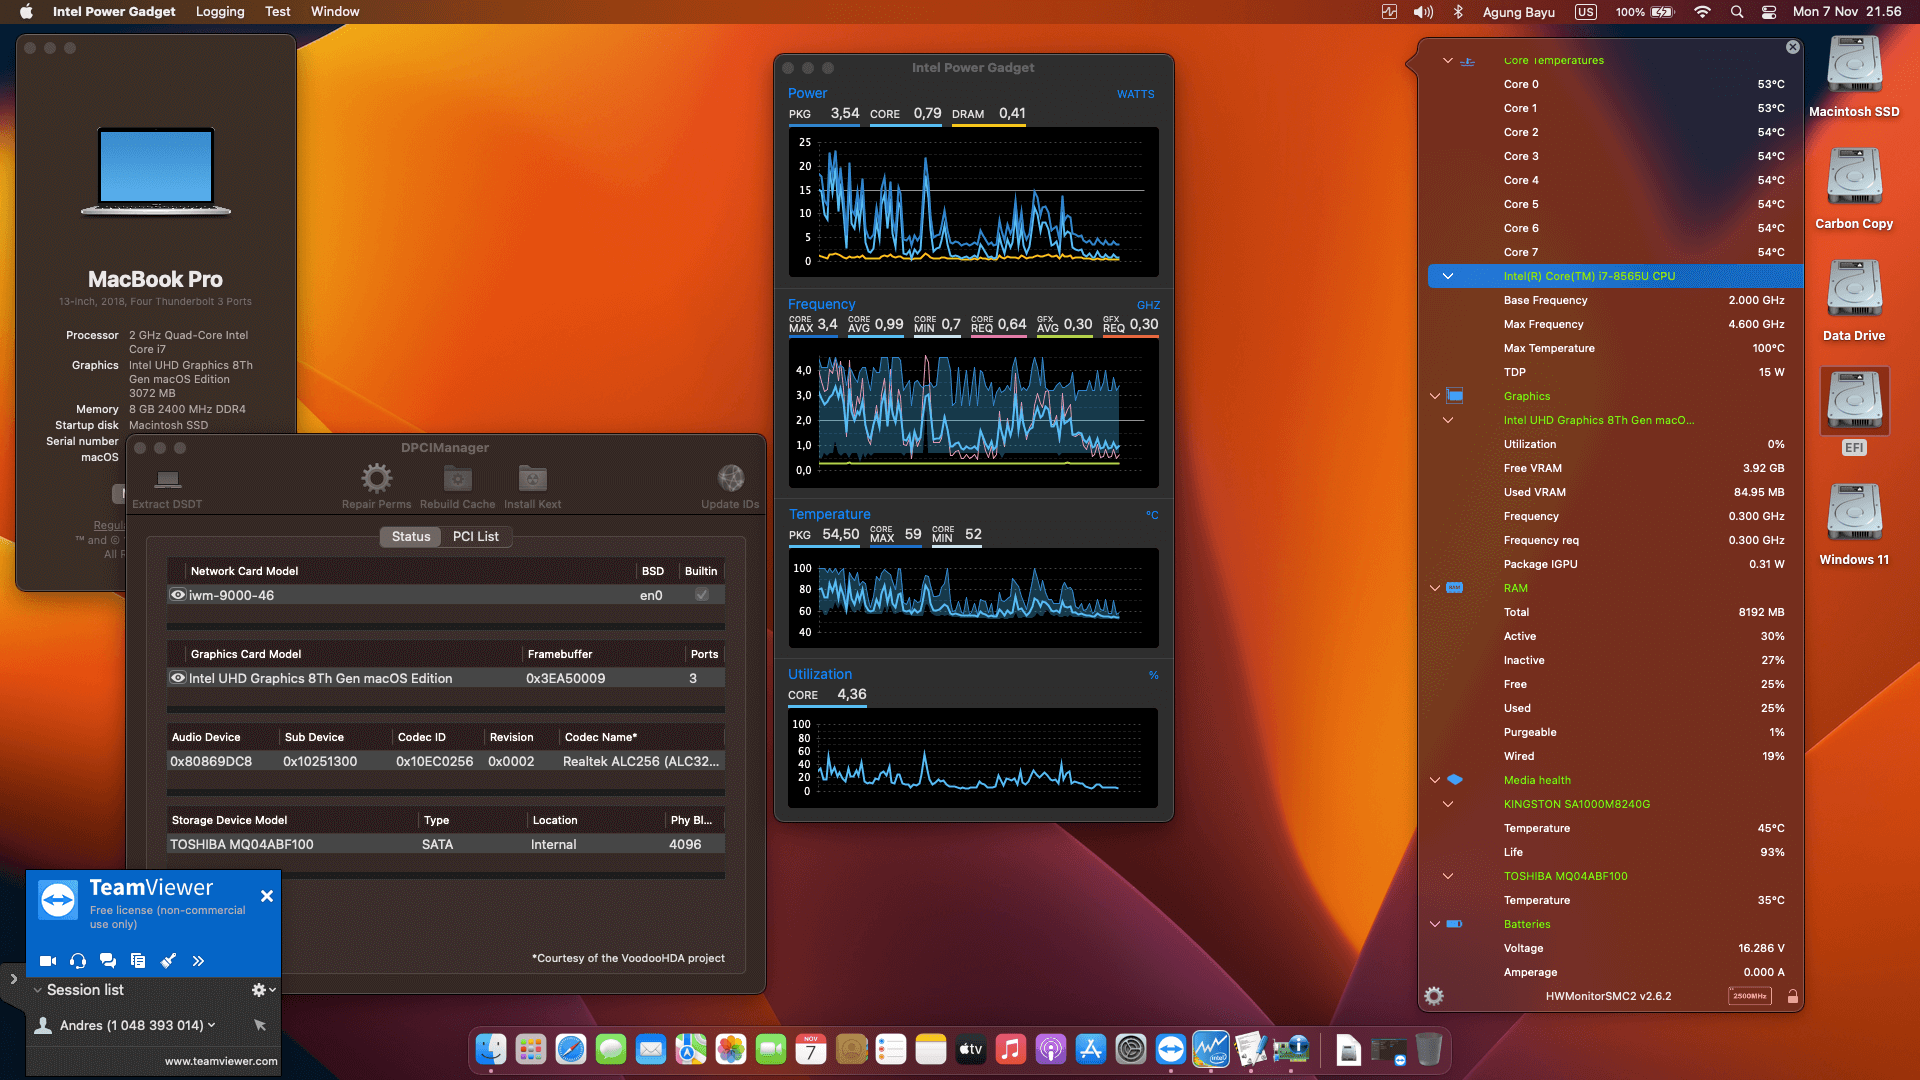
Task: Click the Power usage graph
Action: click(973, 202)
